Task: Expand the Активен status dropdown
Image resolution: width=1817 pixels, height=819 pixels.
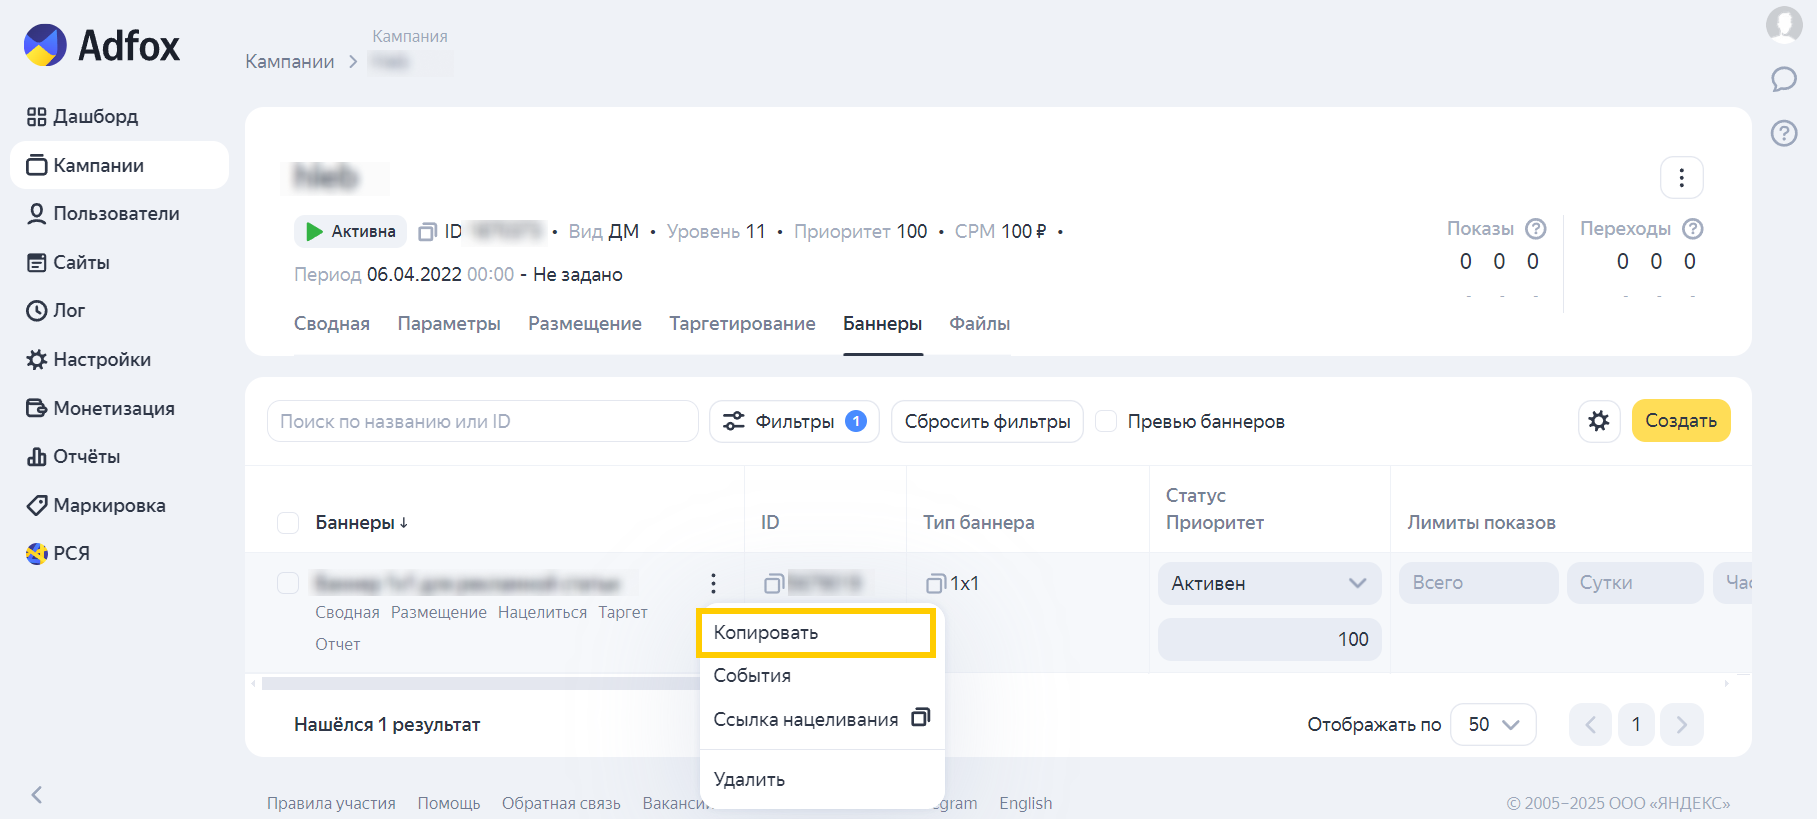Action: click(x=1269, y=583)
